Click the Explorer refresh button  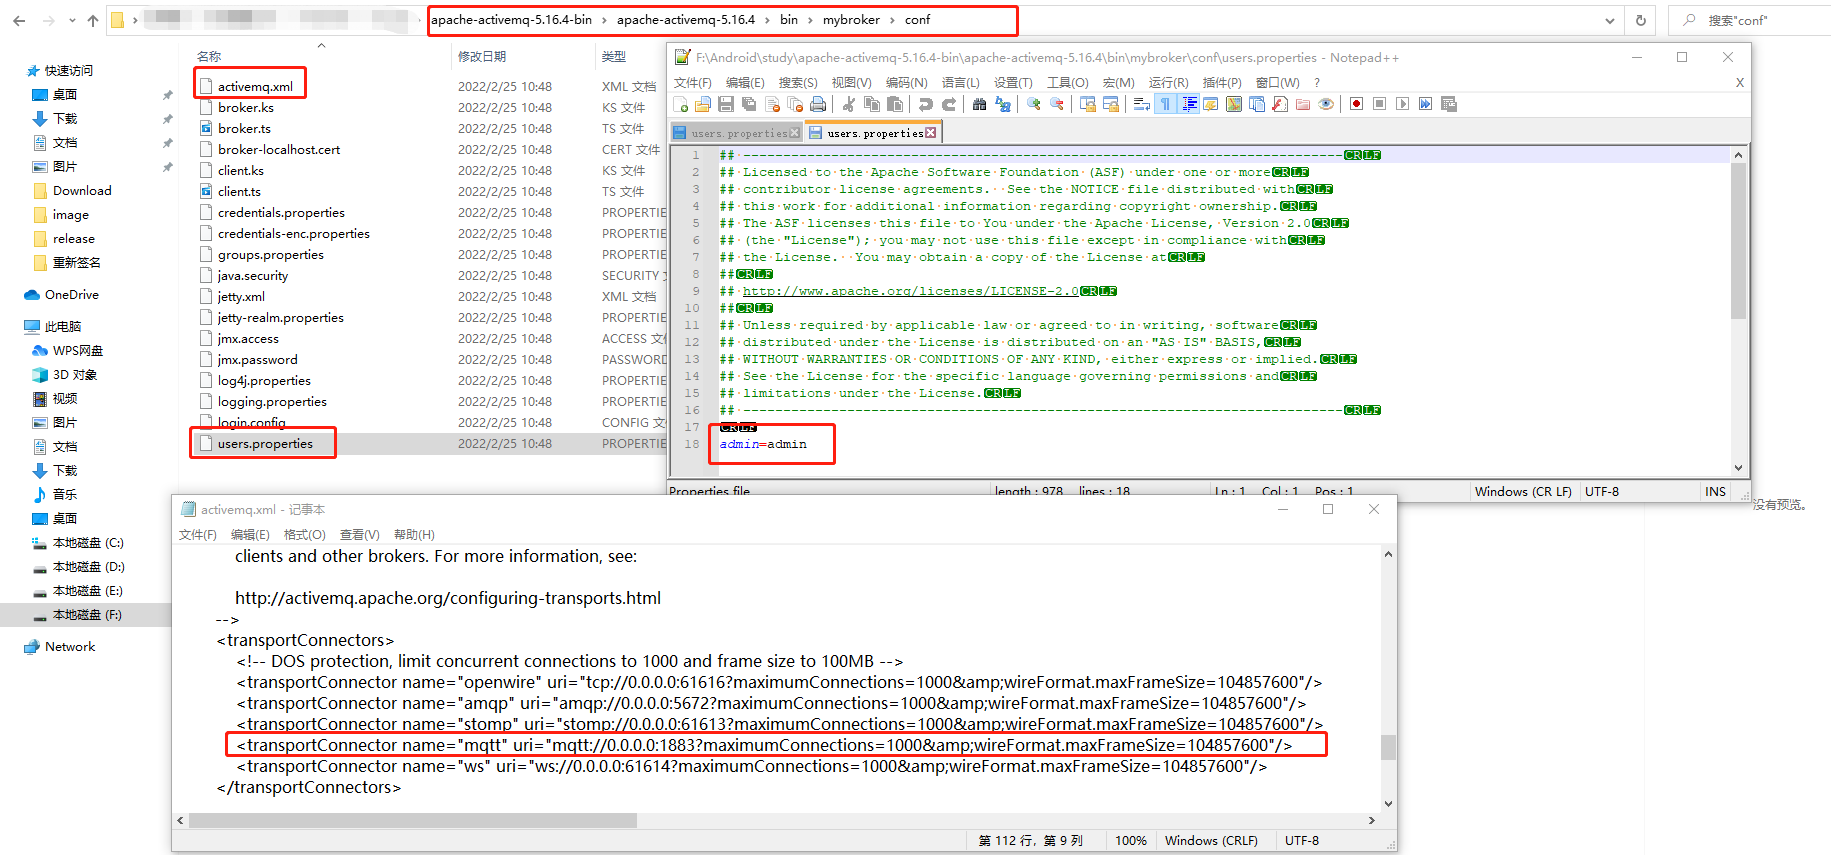click(x=1641, y=20)
